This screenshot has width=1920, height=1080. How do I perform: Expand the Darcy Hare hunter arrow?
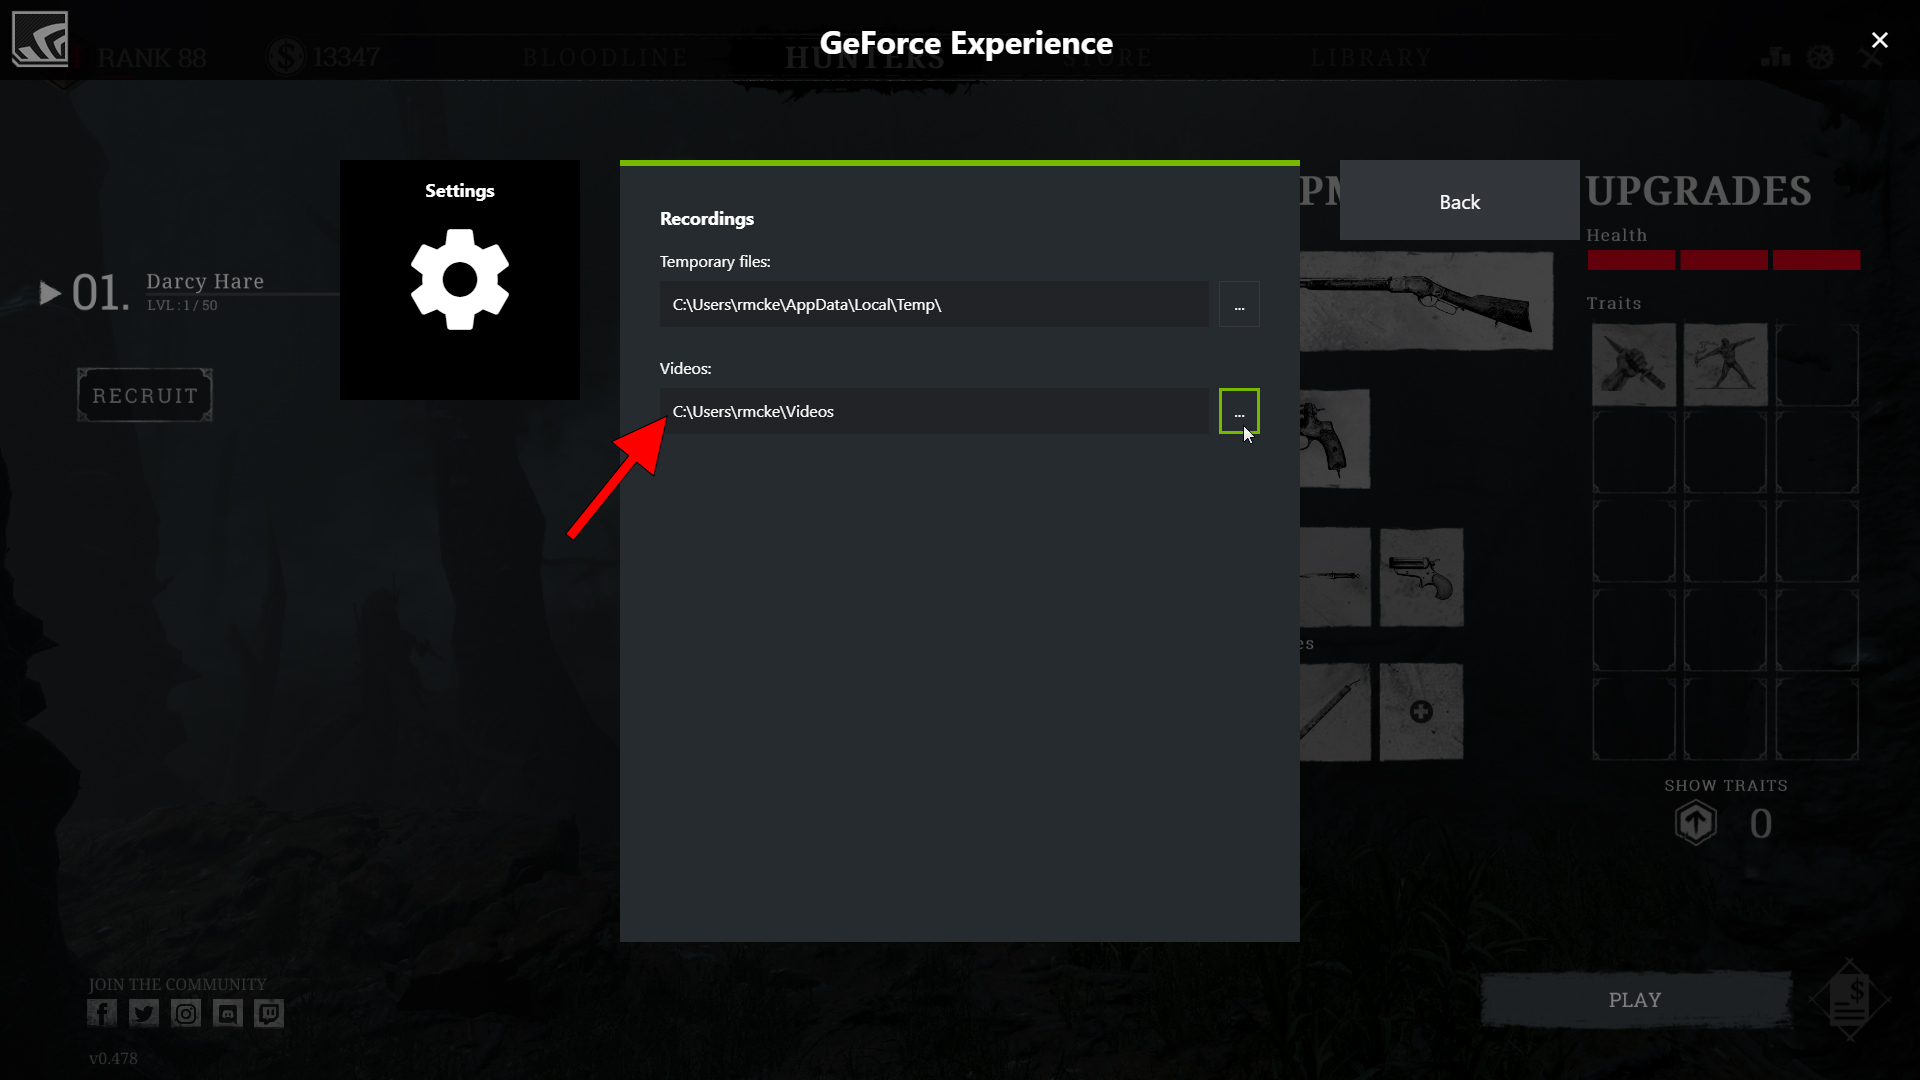click(50, 293)
